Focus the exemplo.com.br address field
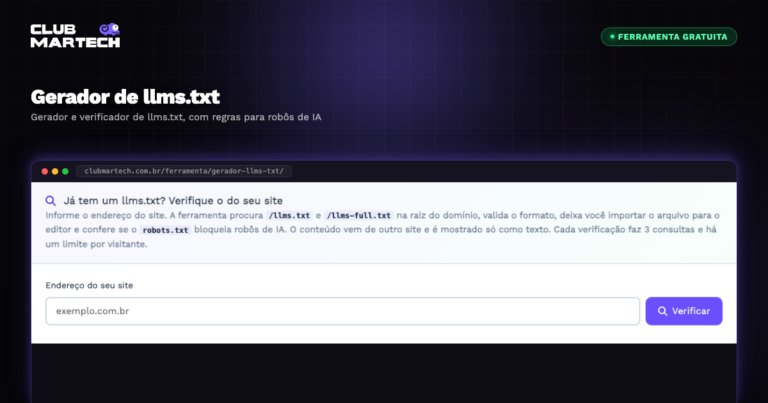768x403 pixels. (x=342, y=311)
